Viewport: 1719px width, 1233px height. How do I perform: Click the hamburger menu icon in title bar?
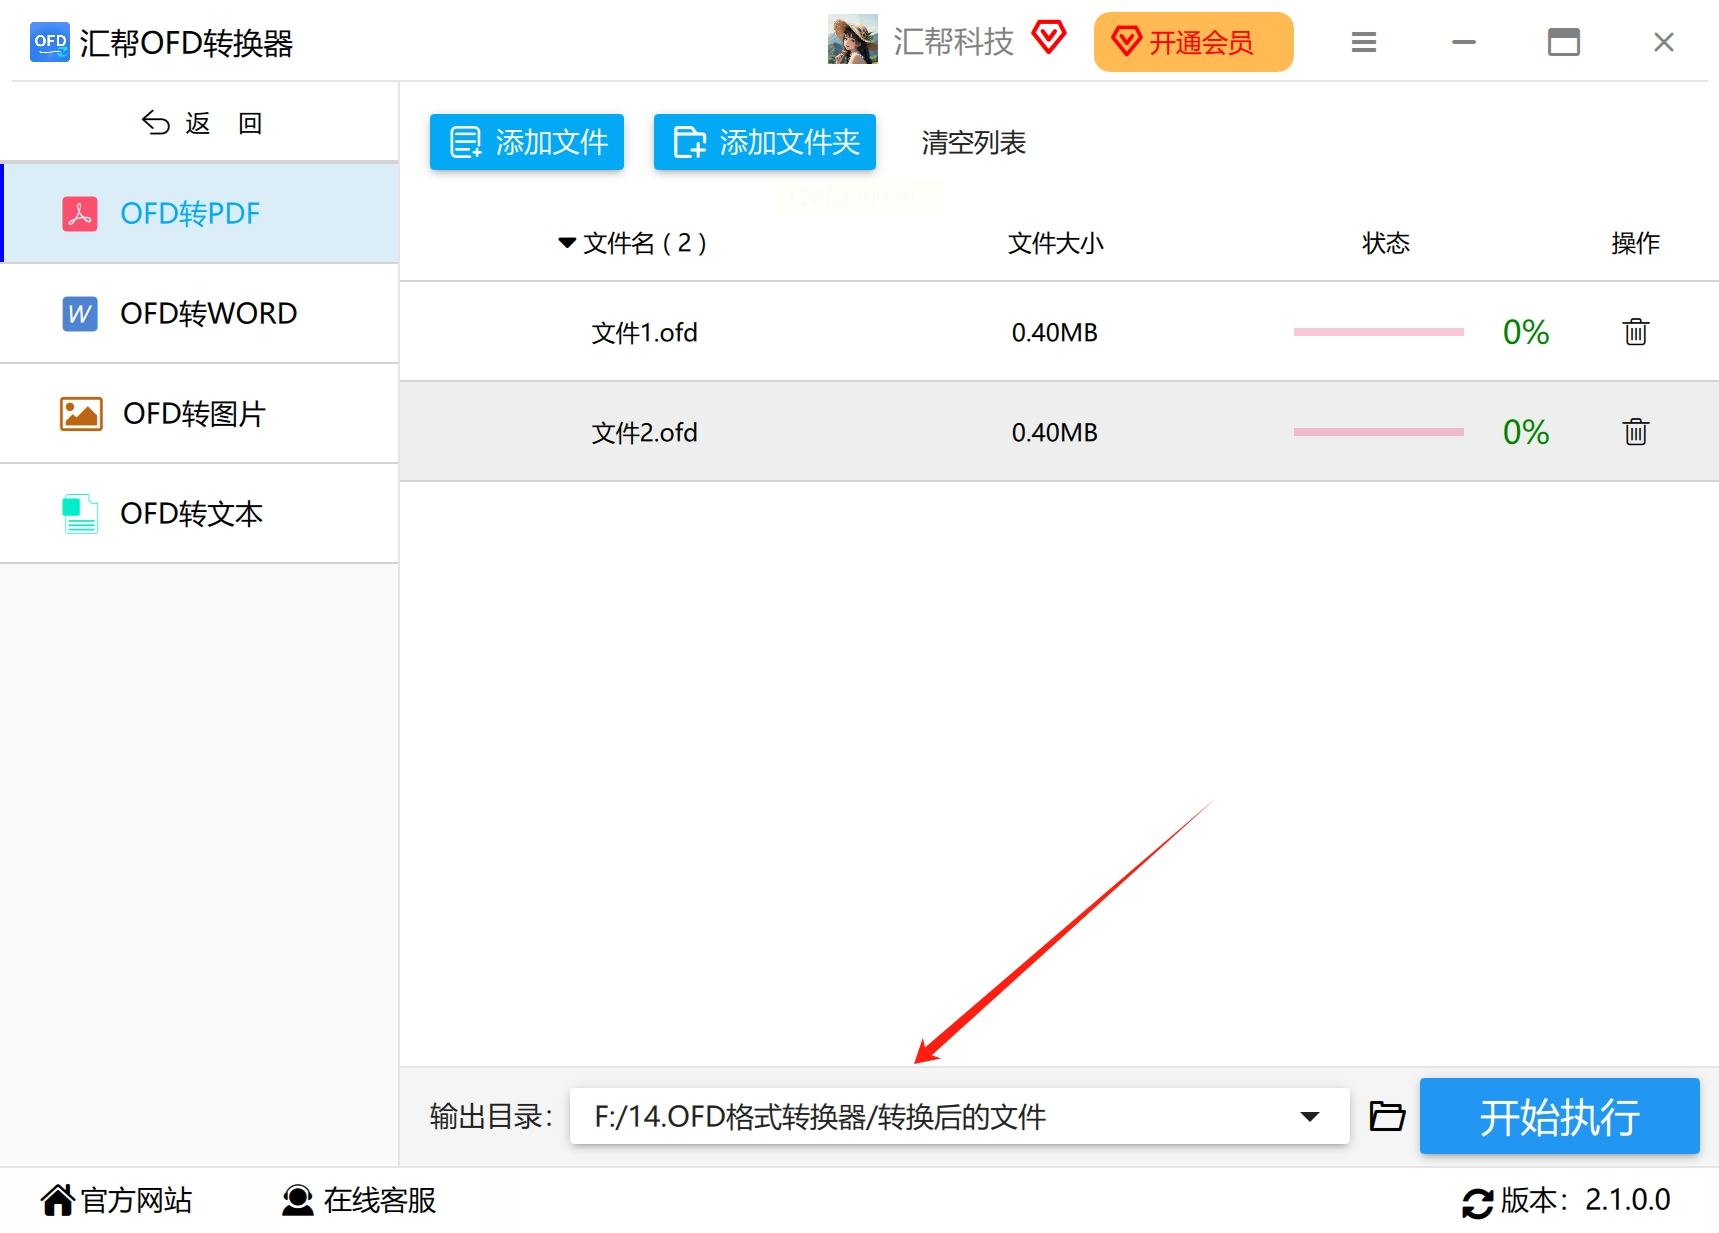coord(1364,43)
